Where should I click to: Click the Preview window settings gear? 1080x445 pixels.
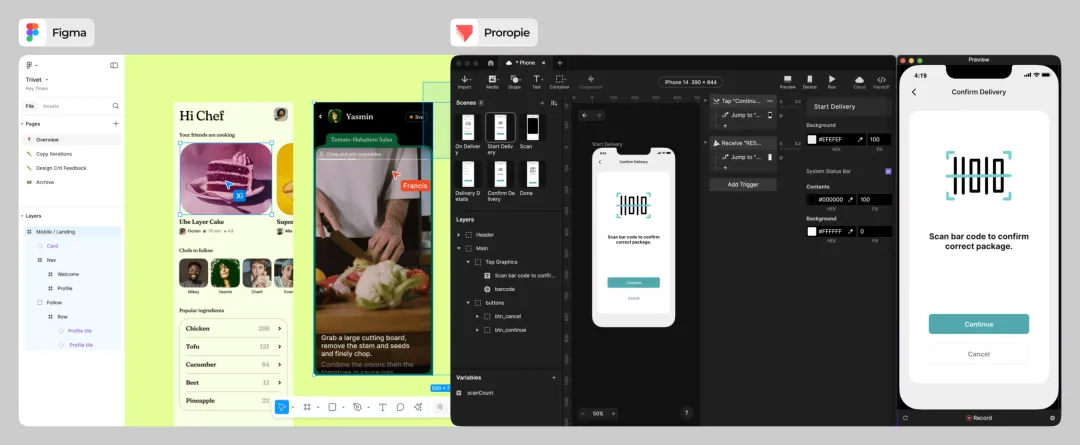(x=1052, y=417)
